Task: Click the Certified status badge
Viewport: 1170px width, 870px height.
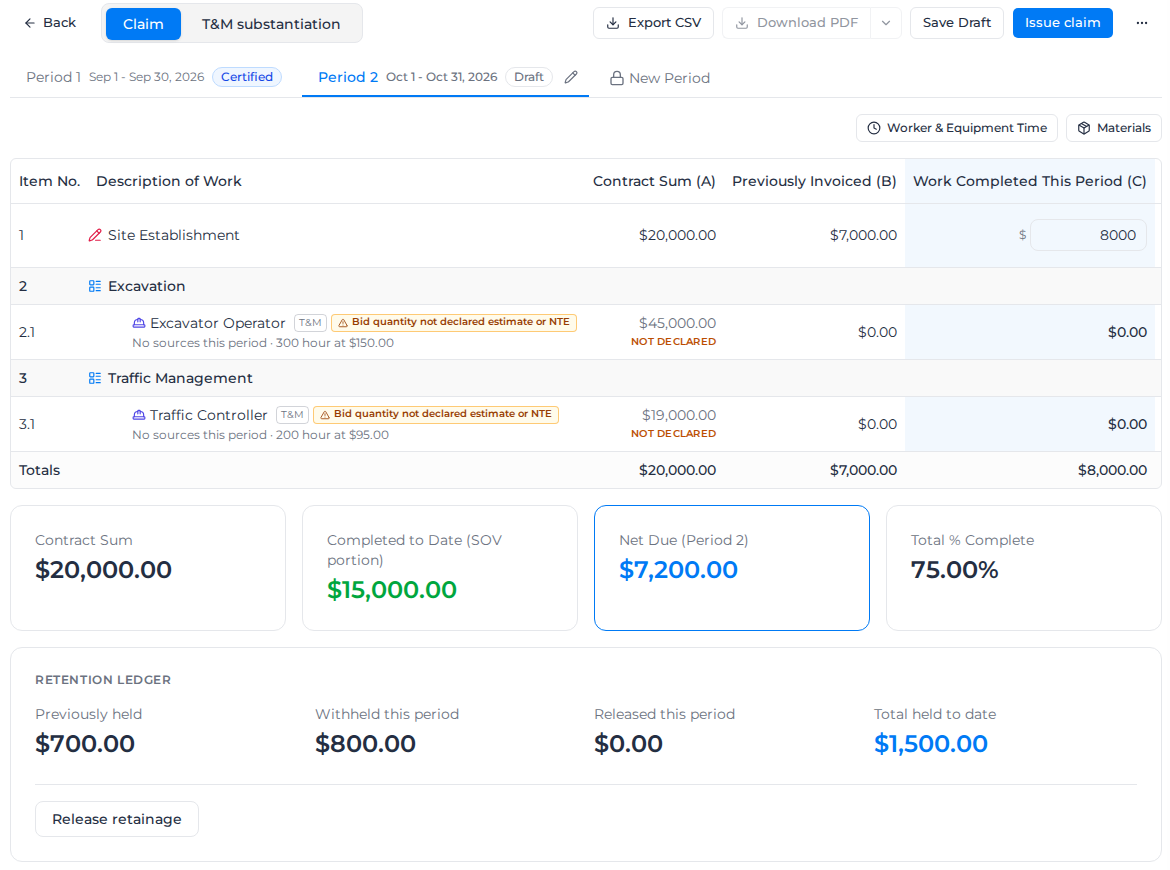Action: [246, 77]
